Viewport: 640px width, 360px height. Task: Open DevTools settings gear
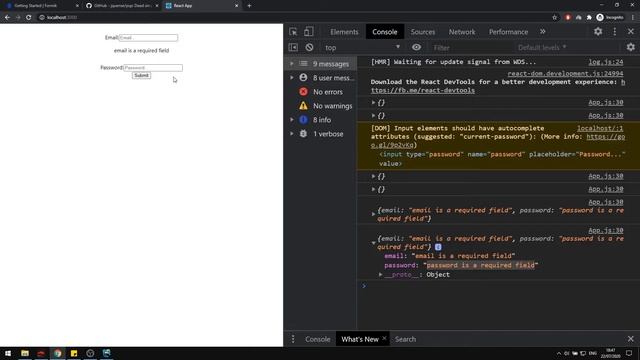tap(598, 31)
